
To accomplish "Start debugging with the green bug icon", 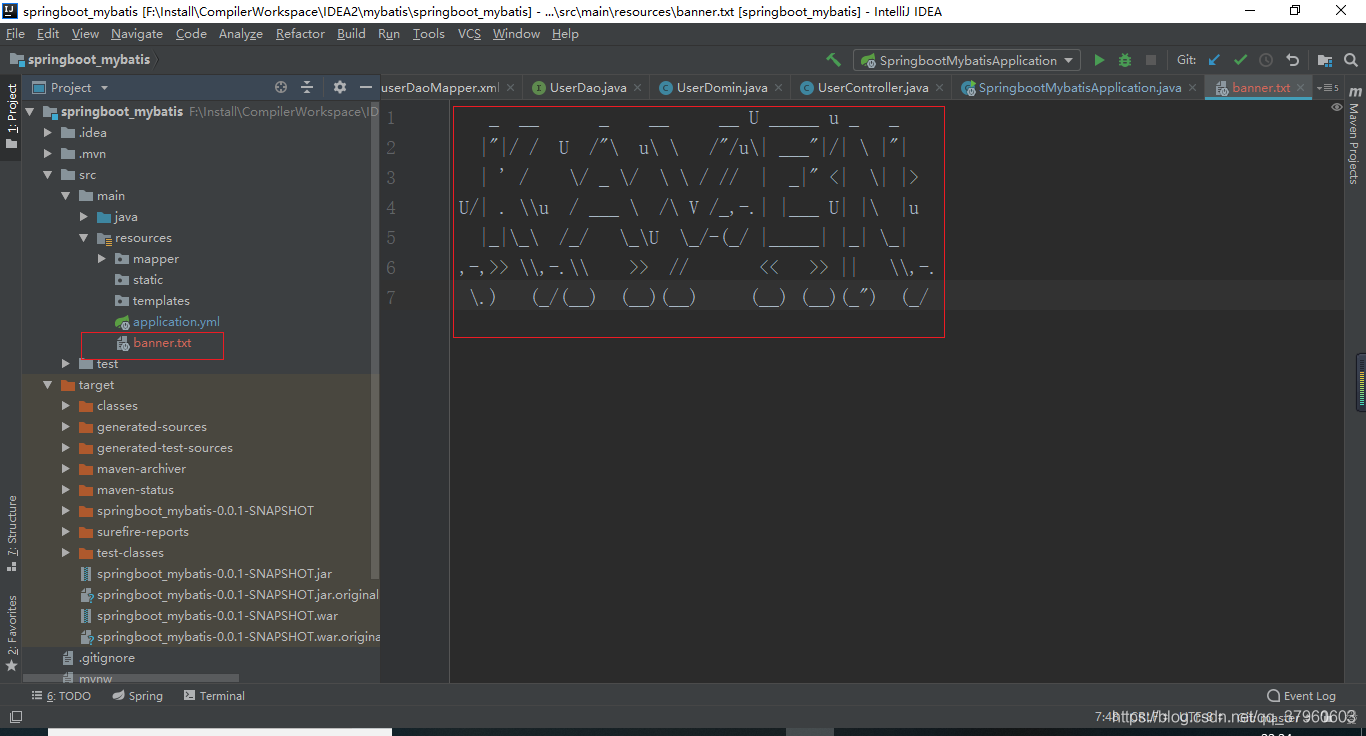I will point(1125,60).
